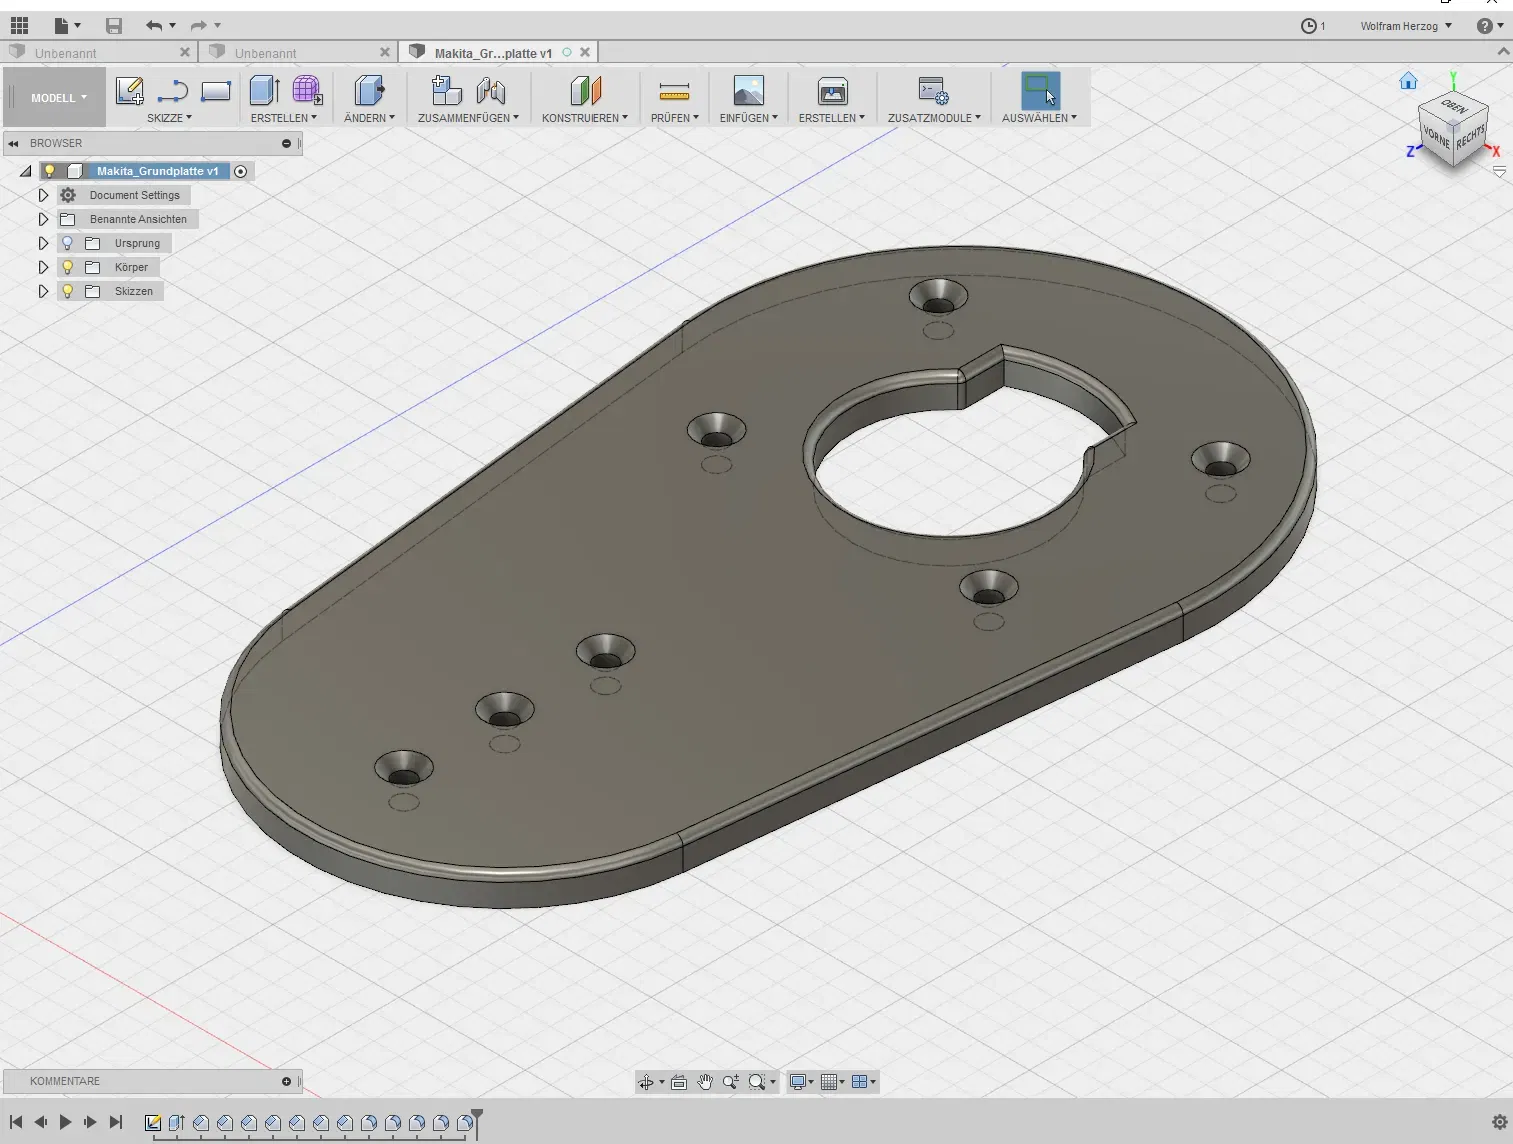1513x1144 pixels.
Task: Expand the Benannte Ansichten folder
Action: click(x=43, y=219)
